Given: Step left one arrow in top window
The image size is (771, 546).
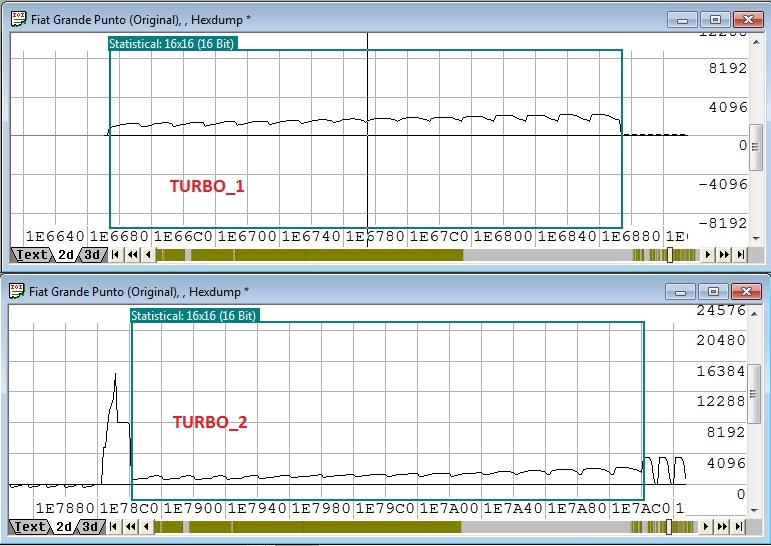Looking at the screenshot, I should (148, 255).
